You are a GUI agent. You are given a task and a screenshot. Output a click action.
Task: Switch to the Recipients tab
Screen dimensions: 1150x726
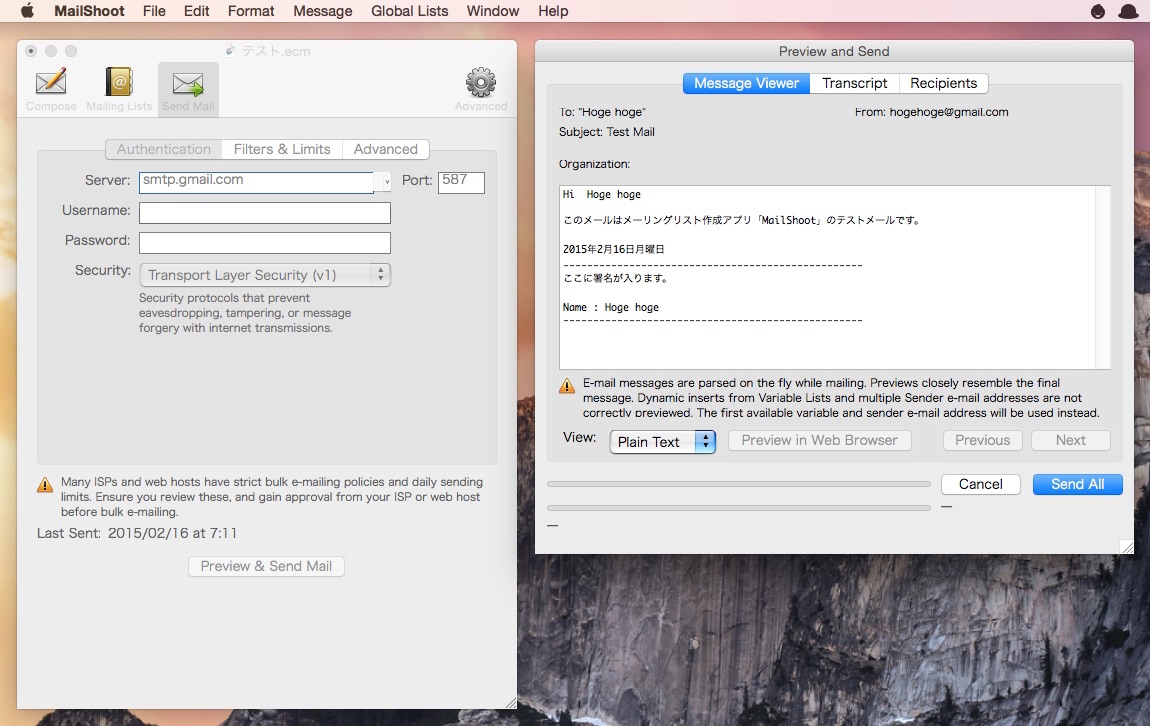pos(944,83)
